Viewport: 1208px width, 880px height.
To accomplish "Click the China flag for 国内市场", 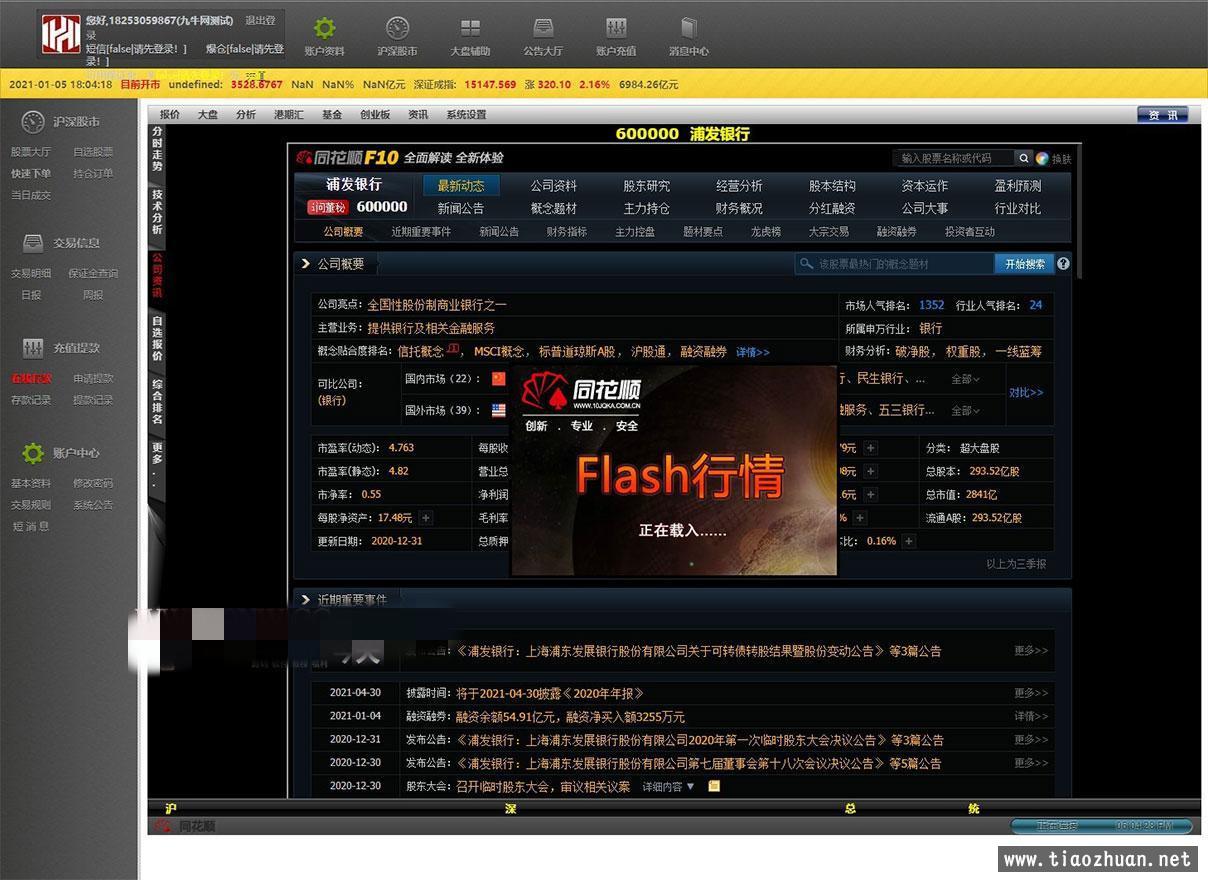I will pyautogui.click(x=499, y=379).
